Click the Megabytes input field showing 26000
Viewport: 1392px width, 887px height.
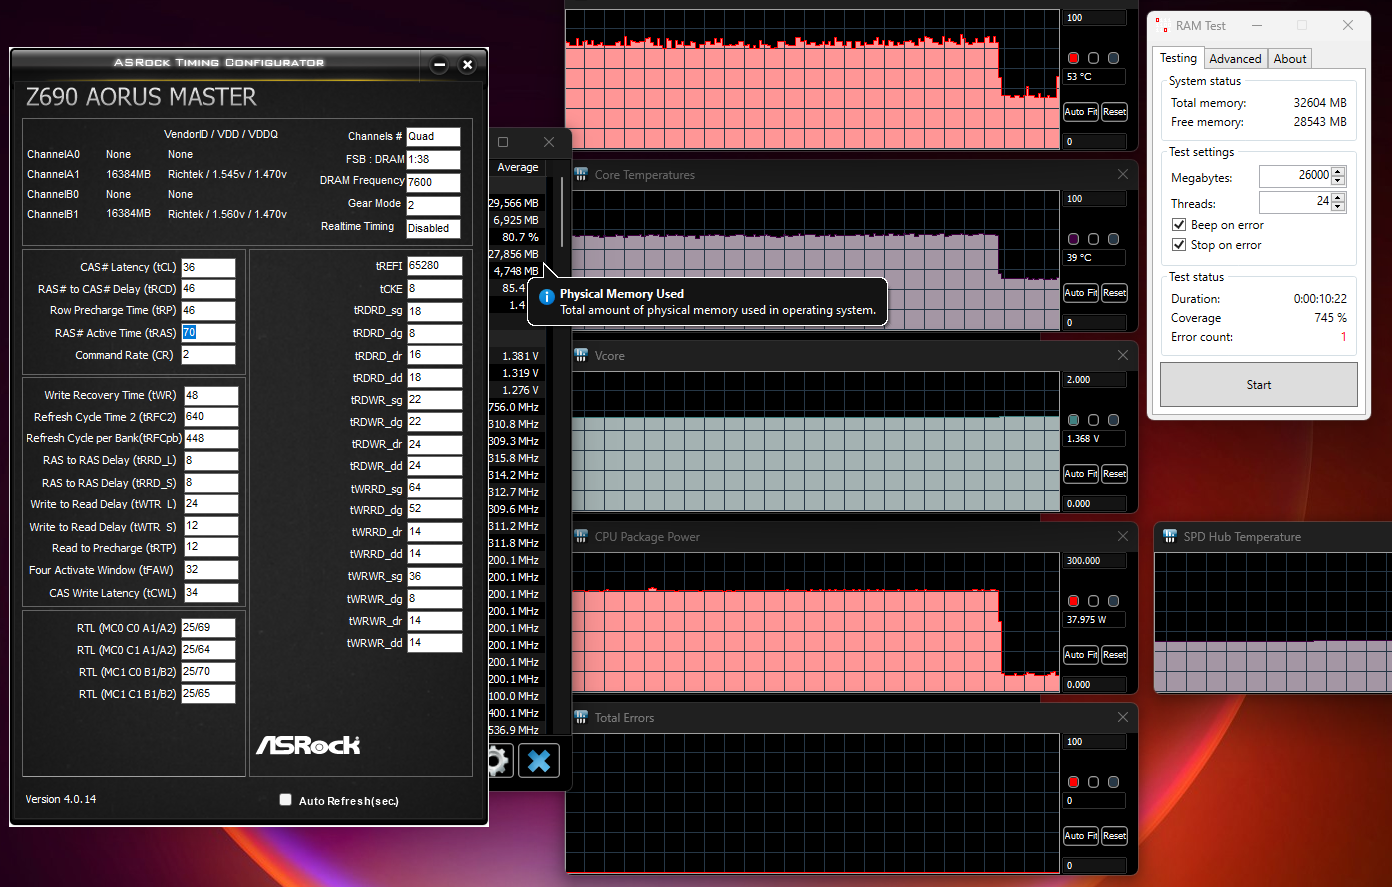point(1295,177)
